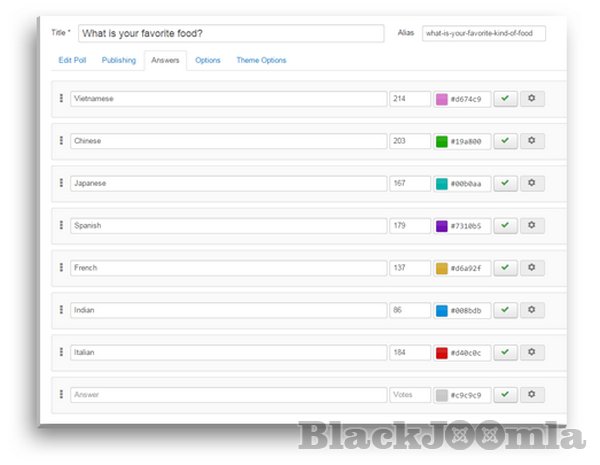Switch to the Edit Poll tab

(x=72, y=61)
